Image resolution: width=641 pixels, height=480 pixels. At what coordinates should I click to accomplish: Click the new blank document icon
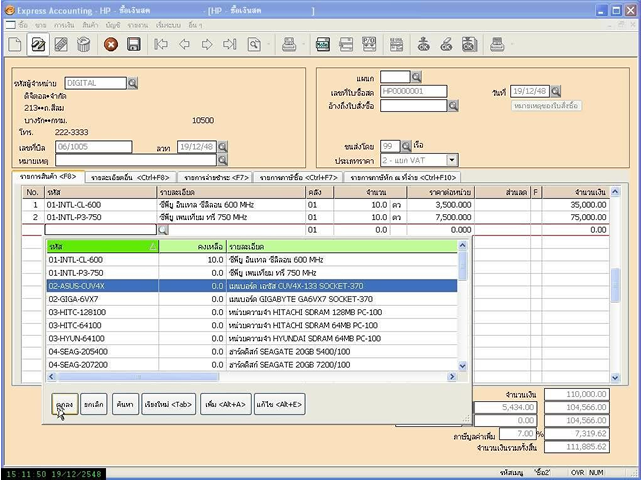(x=15, y=44)
